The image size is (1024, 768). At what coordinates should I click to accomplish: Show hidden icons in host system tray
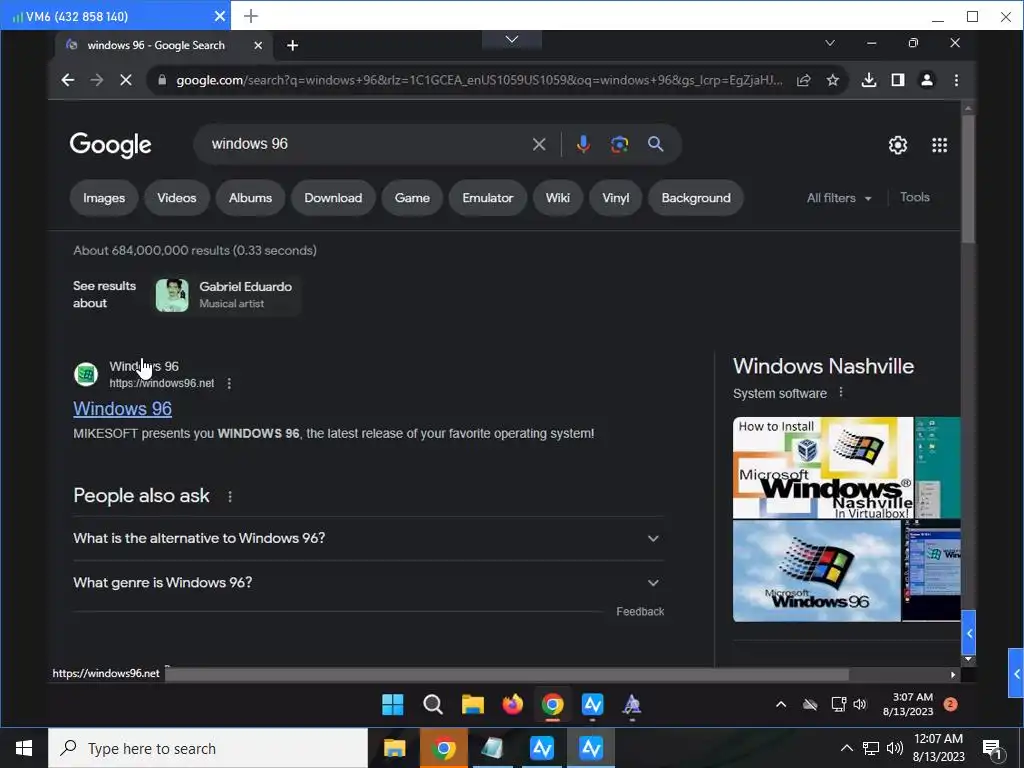pyautogui.click(x=846, y=748)
